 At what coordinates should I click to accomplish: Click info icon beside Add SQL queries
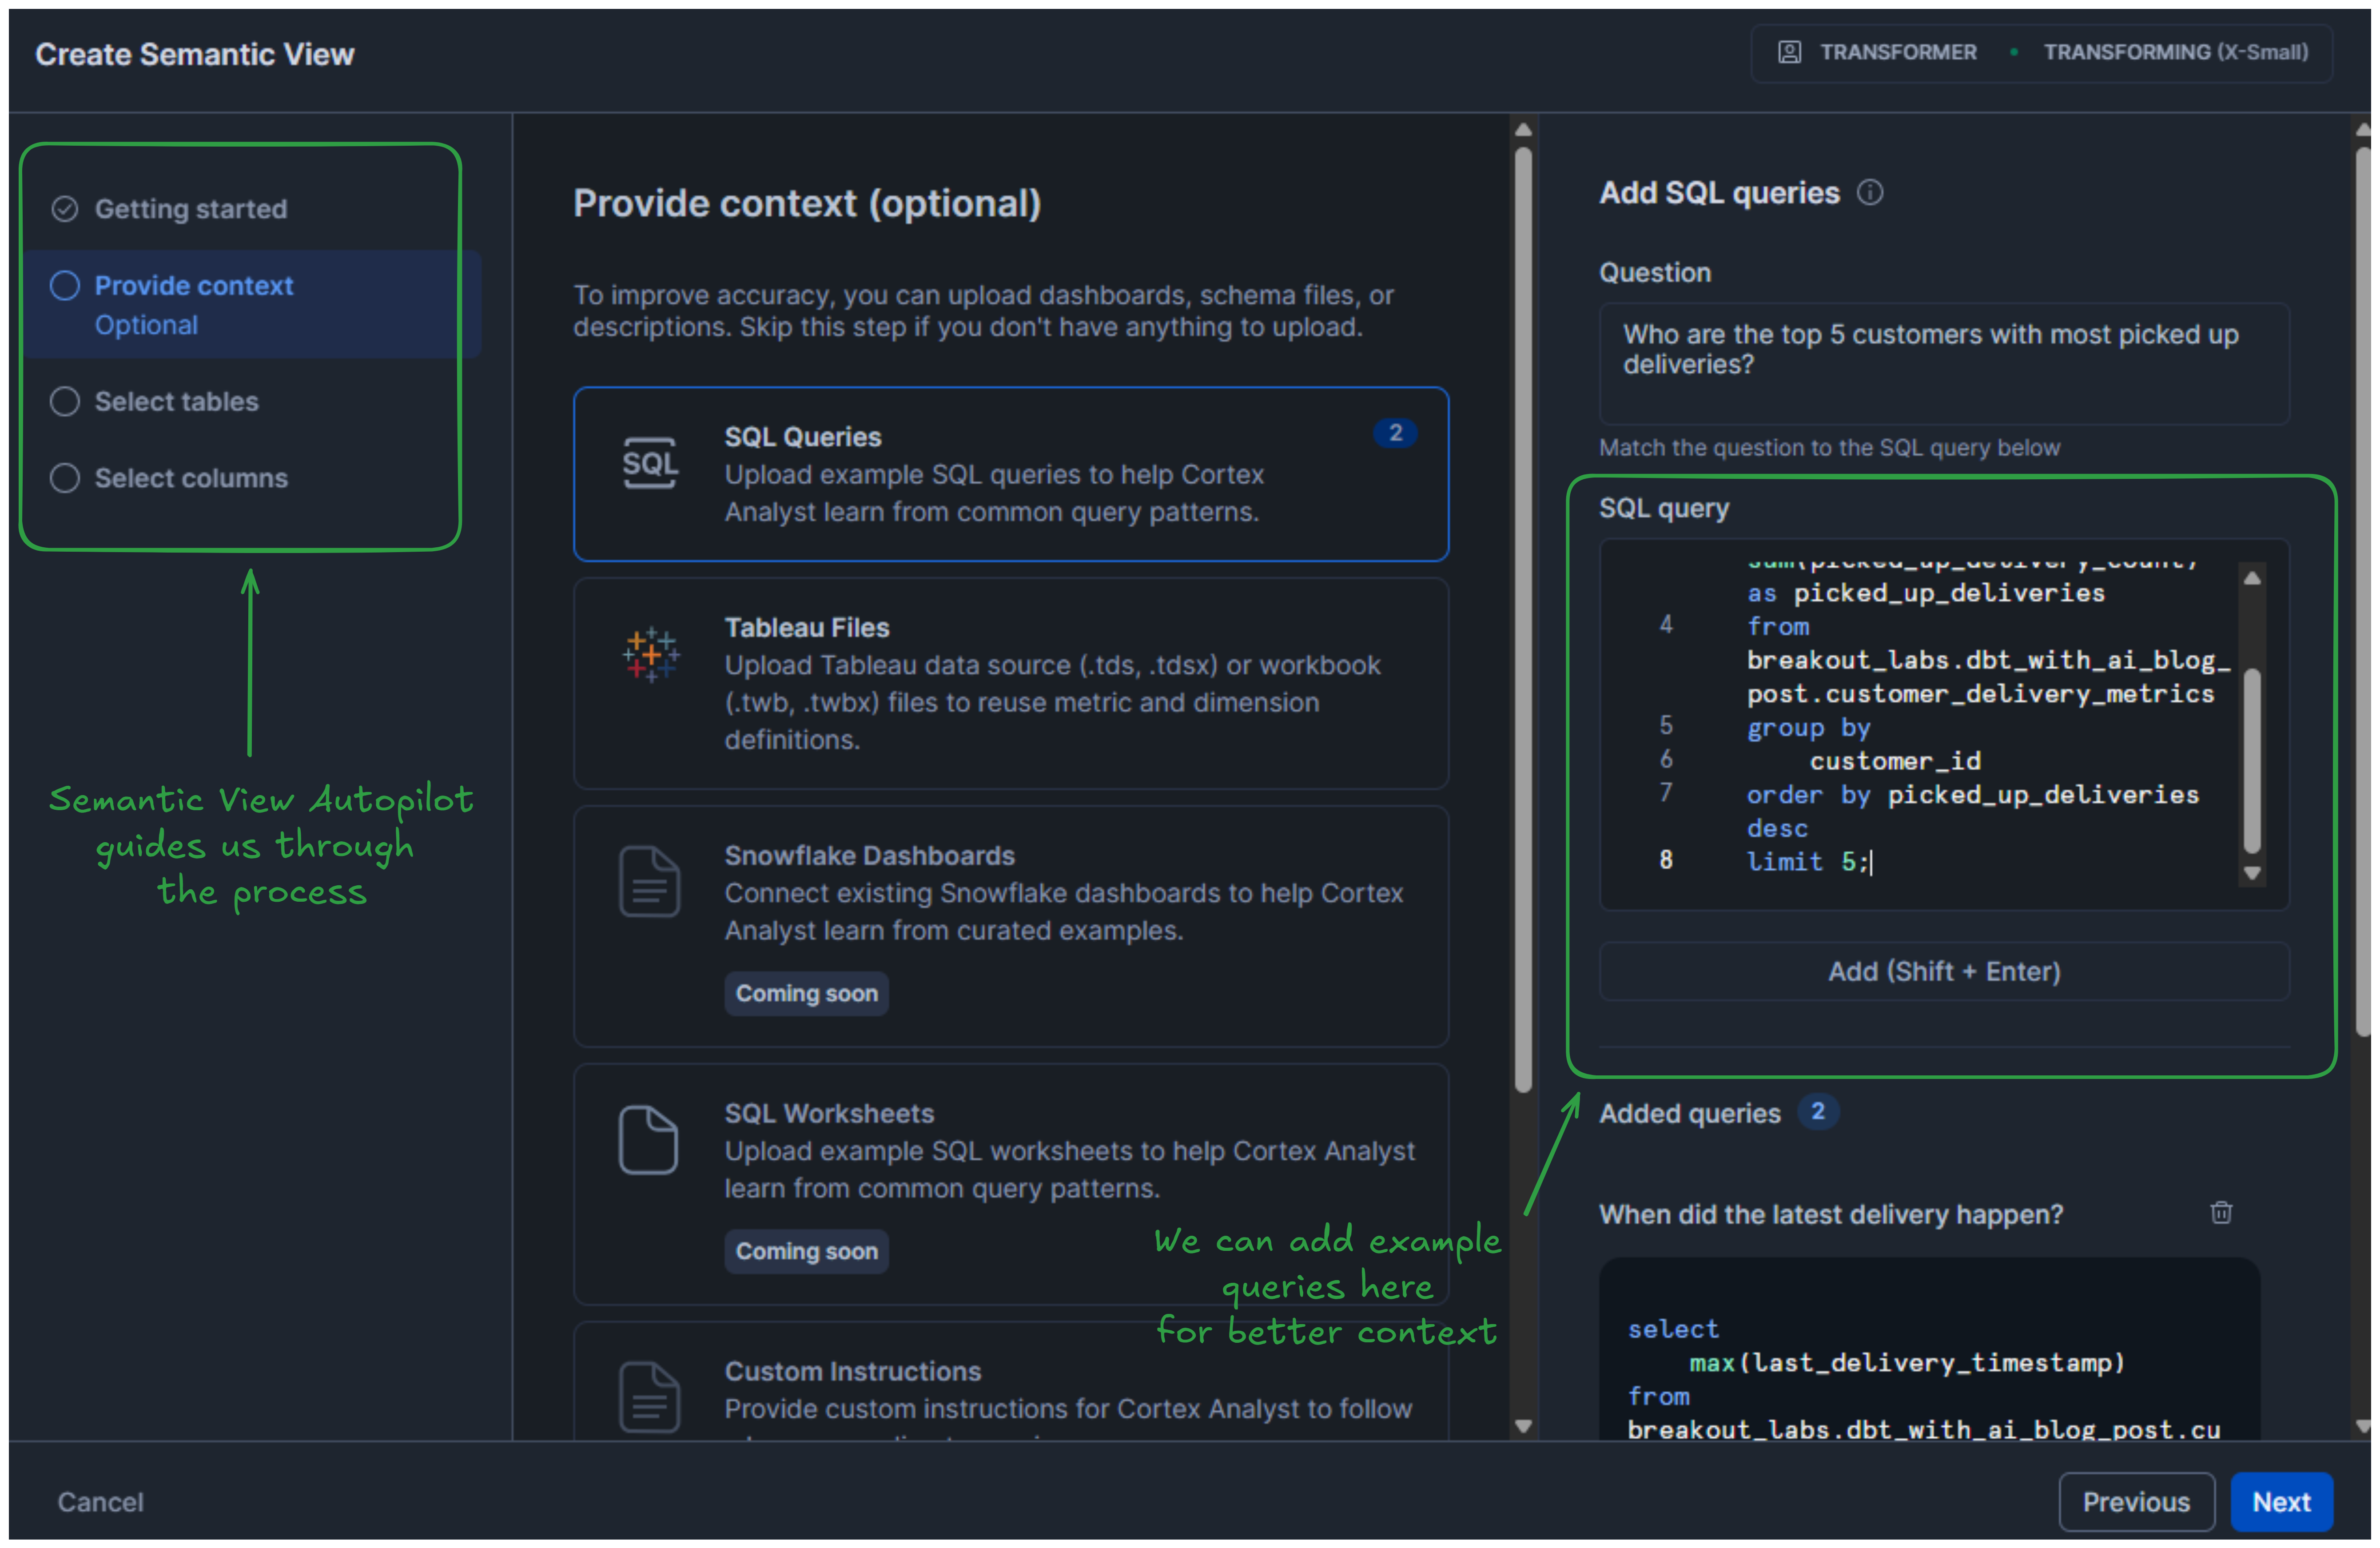pyautogui.click(x=1869, y=192)
